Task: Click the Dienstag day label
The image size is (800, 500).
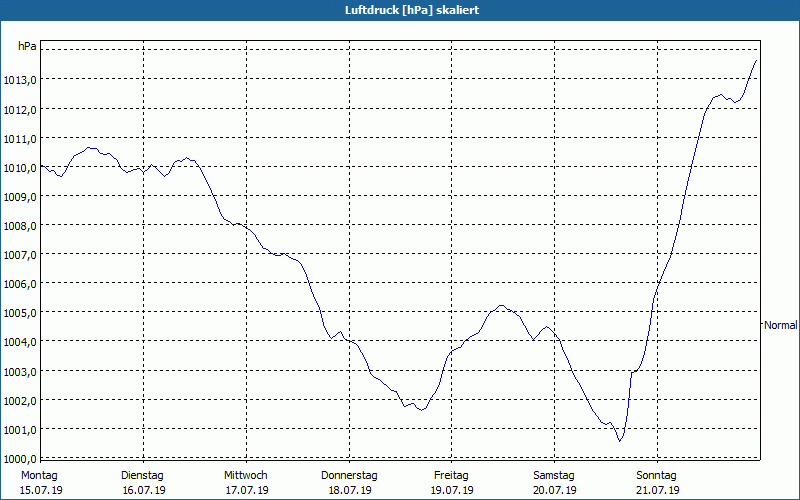Action: point(142,476)
